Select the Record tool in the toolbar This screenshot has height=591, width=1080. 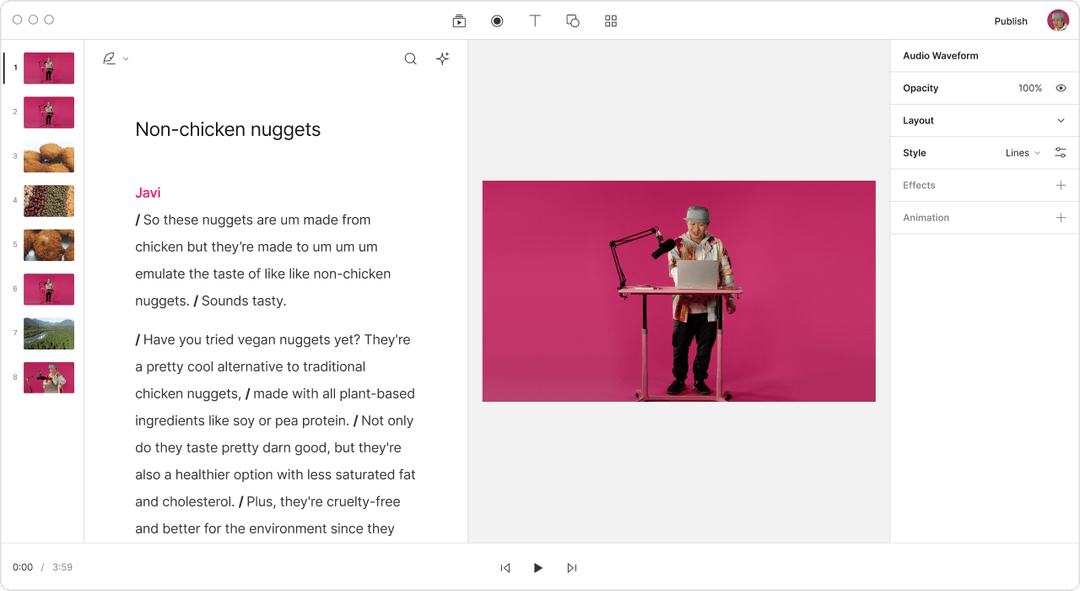pyautogui.click(x=497, y=20)
